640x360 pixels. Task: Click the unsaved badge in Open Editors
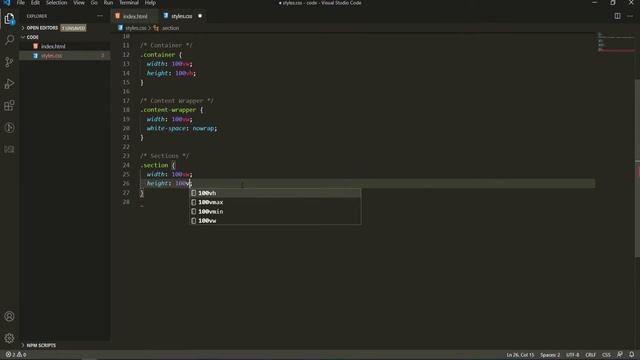(x=73, y=28)
